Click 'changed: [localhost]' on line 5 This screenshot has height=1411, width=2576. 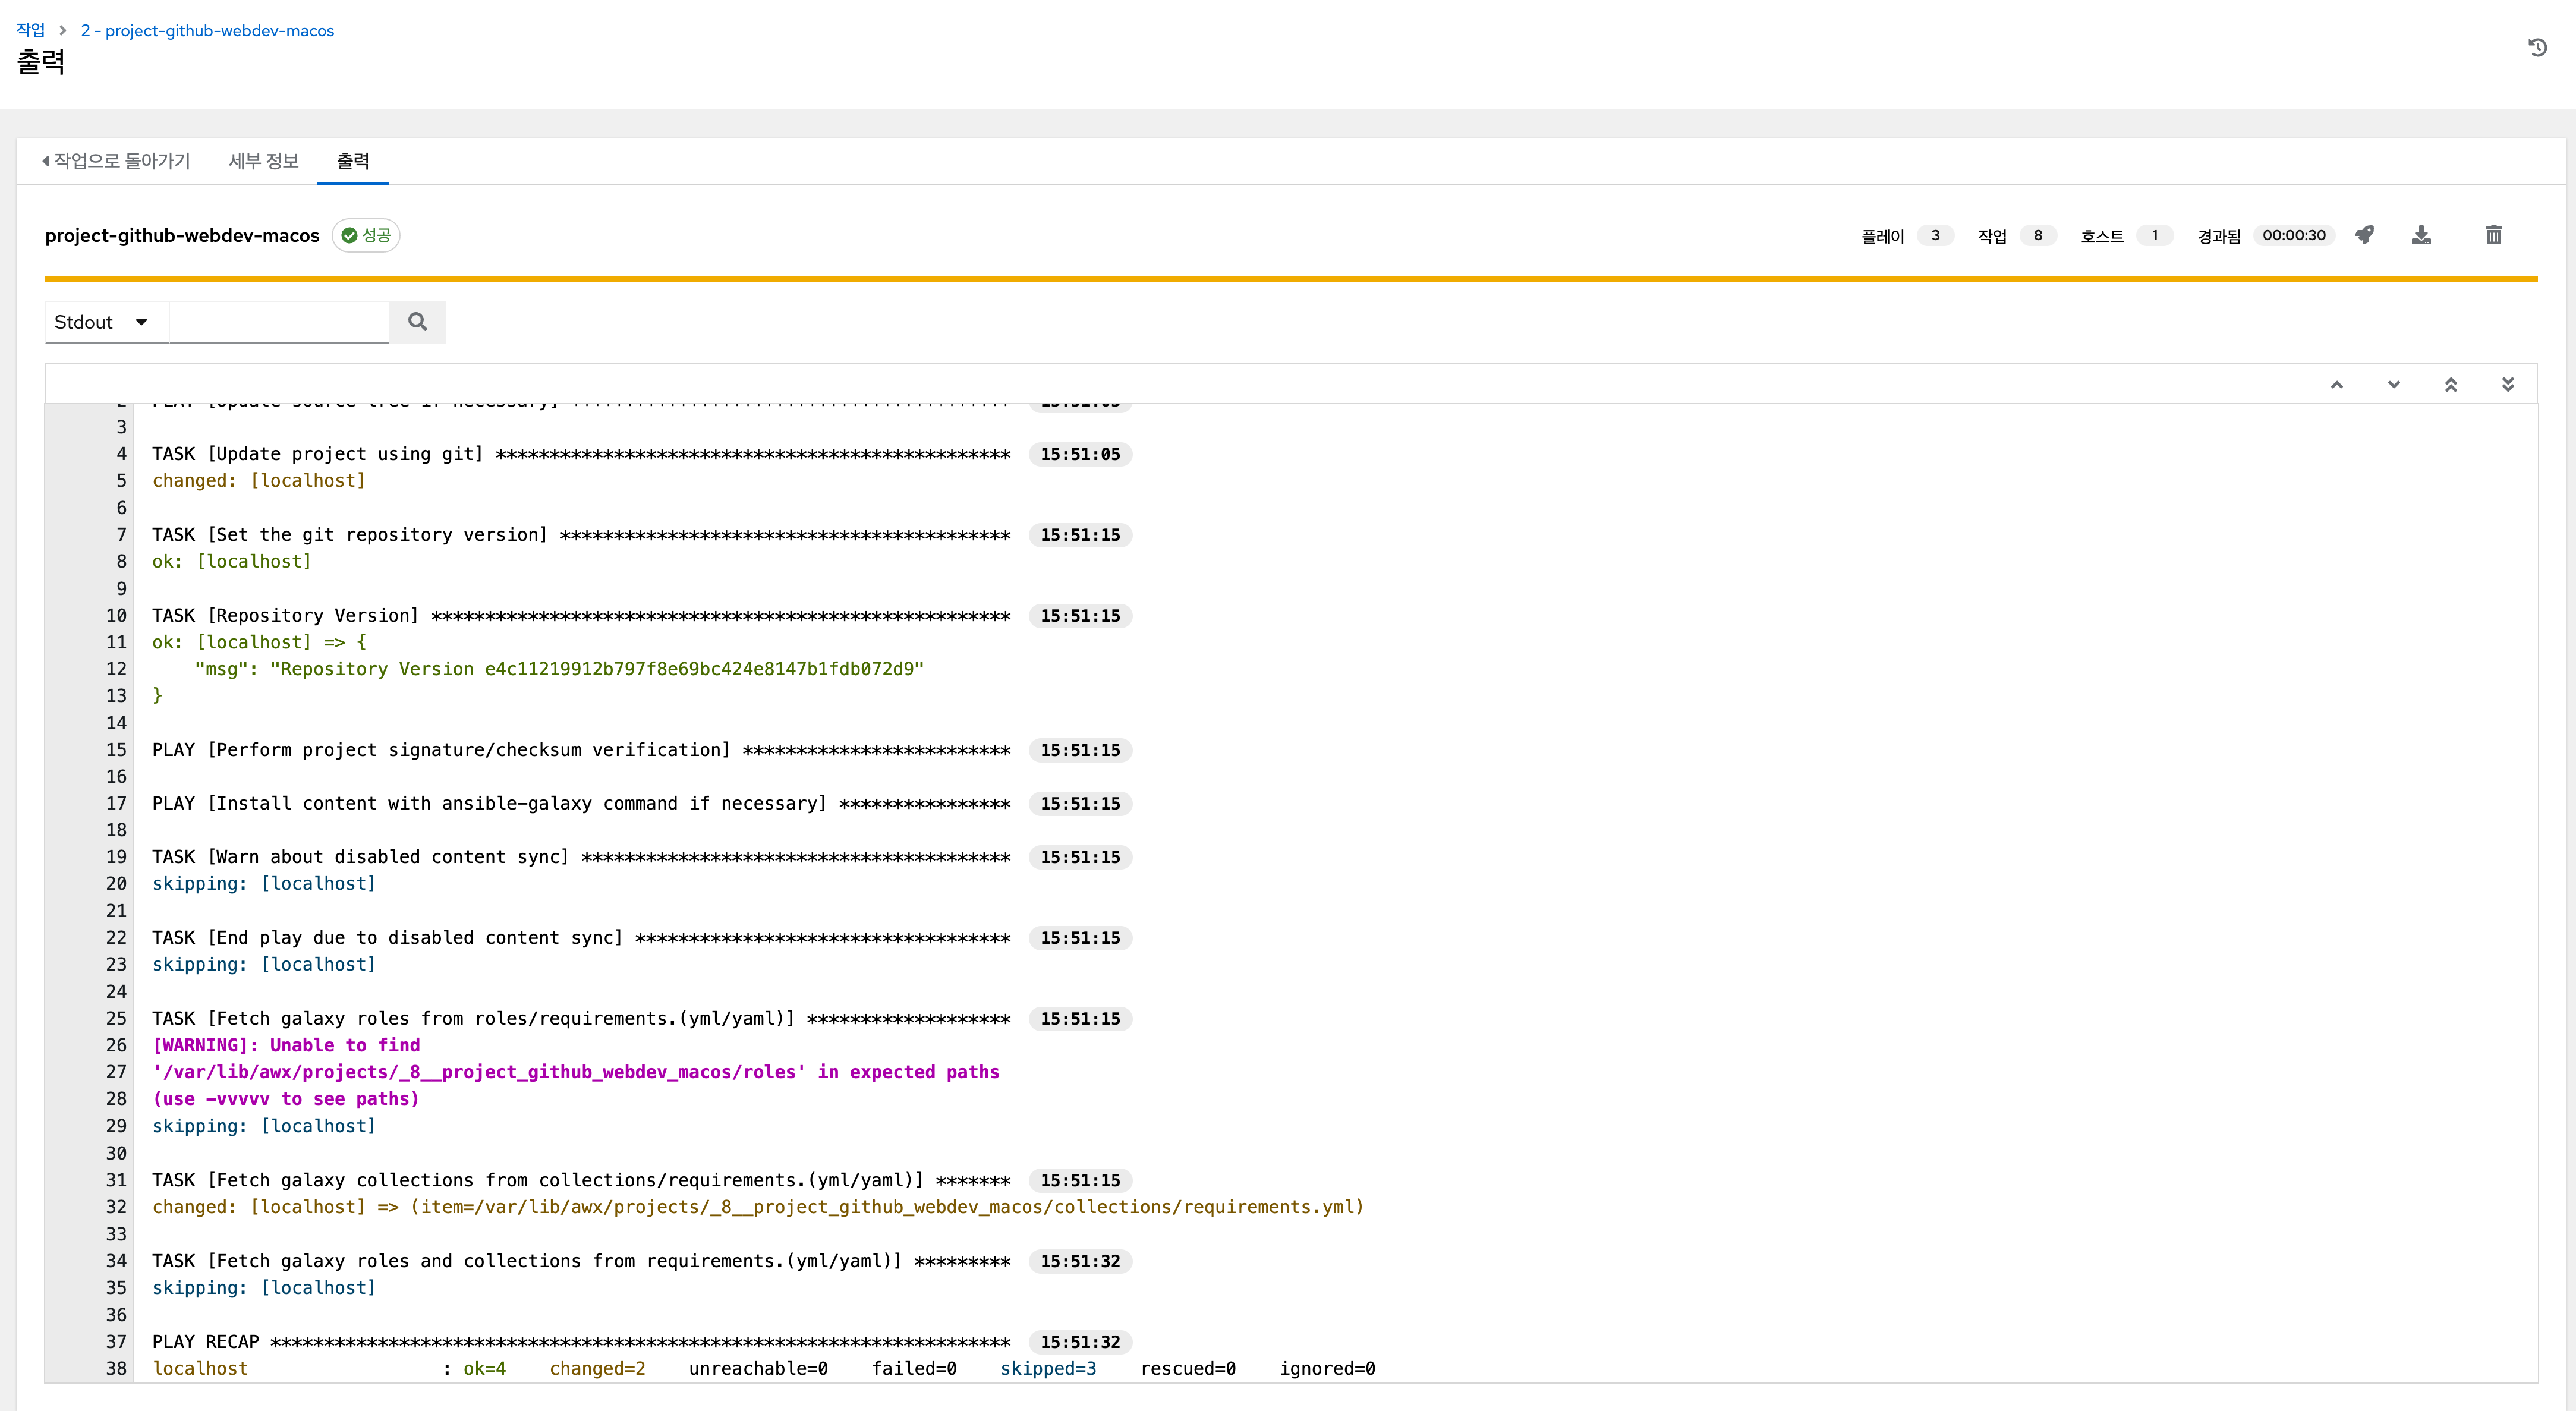pyautogui.click(x=258, y=481)
